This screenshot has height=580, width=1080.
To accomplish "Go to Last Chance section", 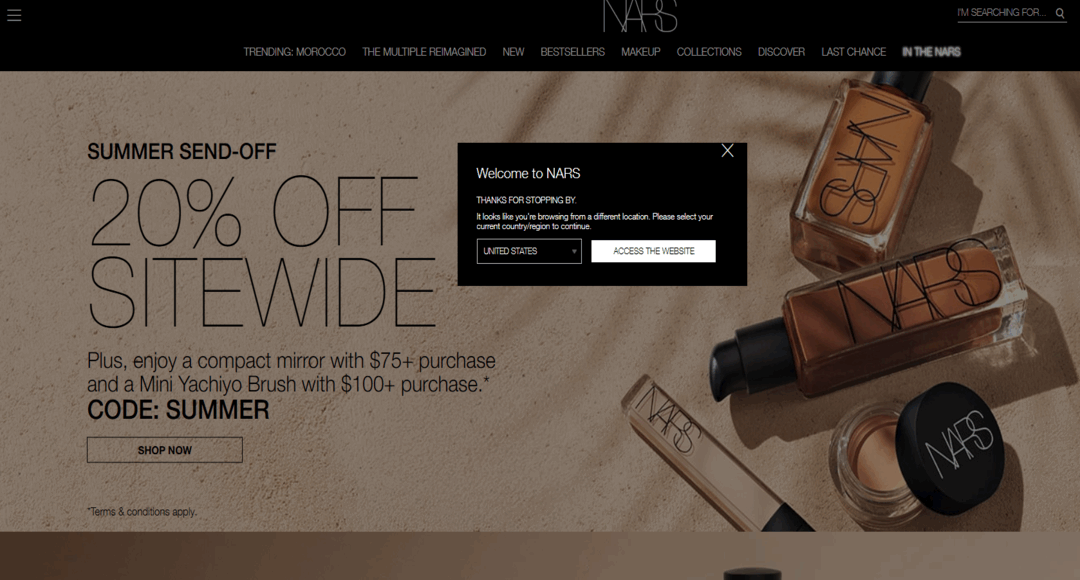I will pos(853,52).
